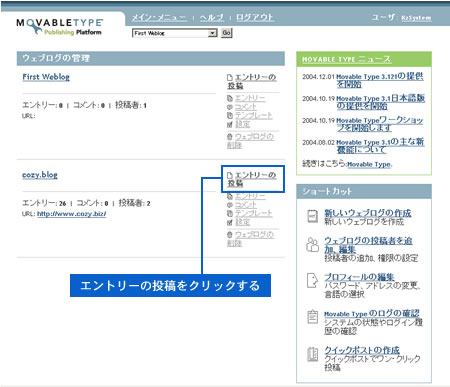Open メイン・メニュー in the top navigation
450x387 pixels.
(159, 17)
